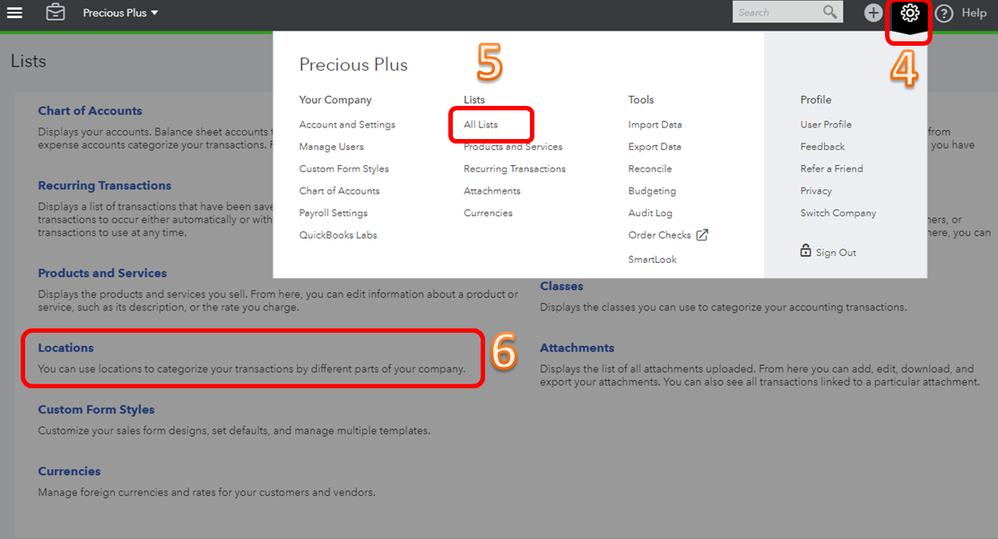Click the gear settings icon

pos(910,13)
